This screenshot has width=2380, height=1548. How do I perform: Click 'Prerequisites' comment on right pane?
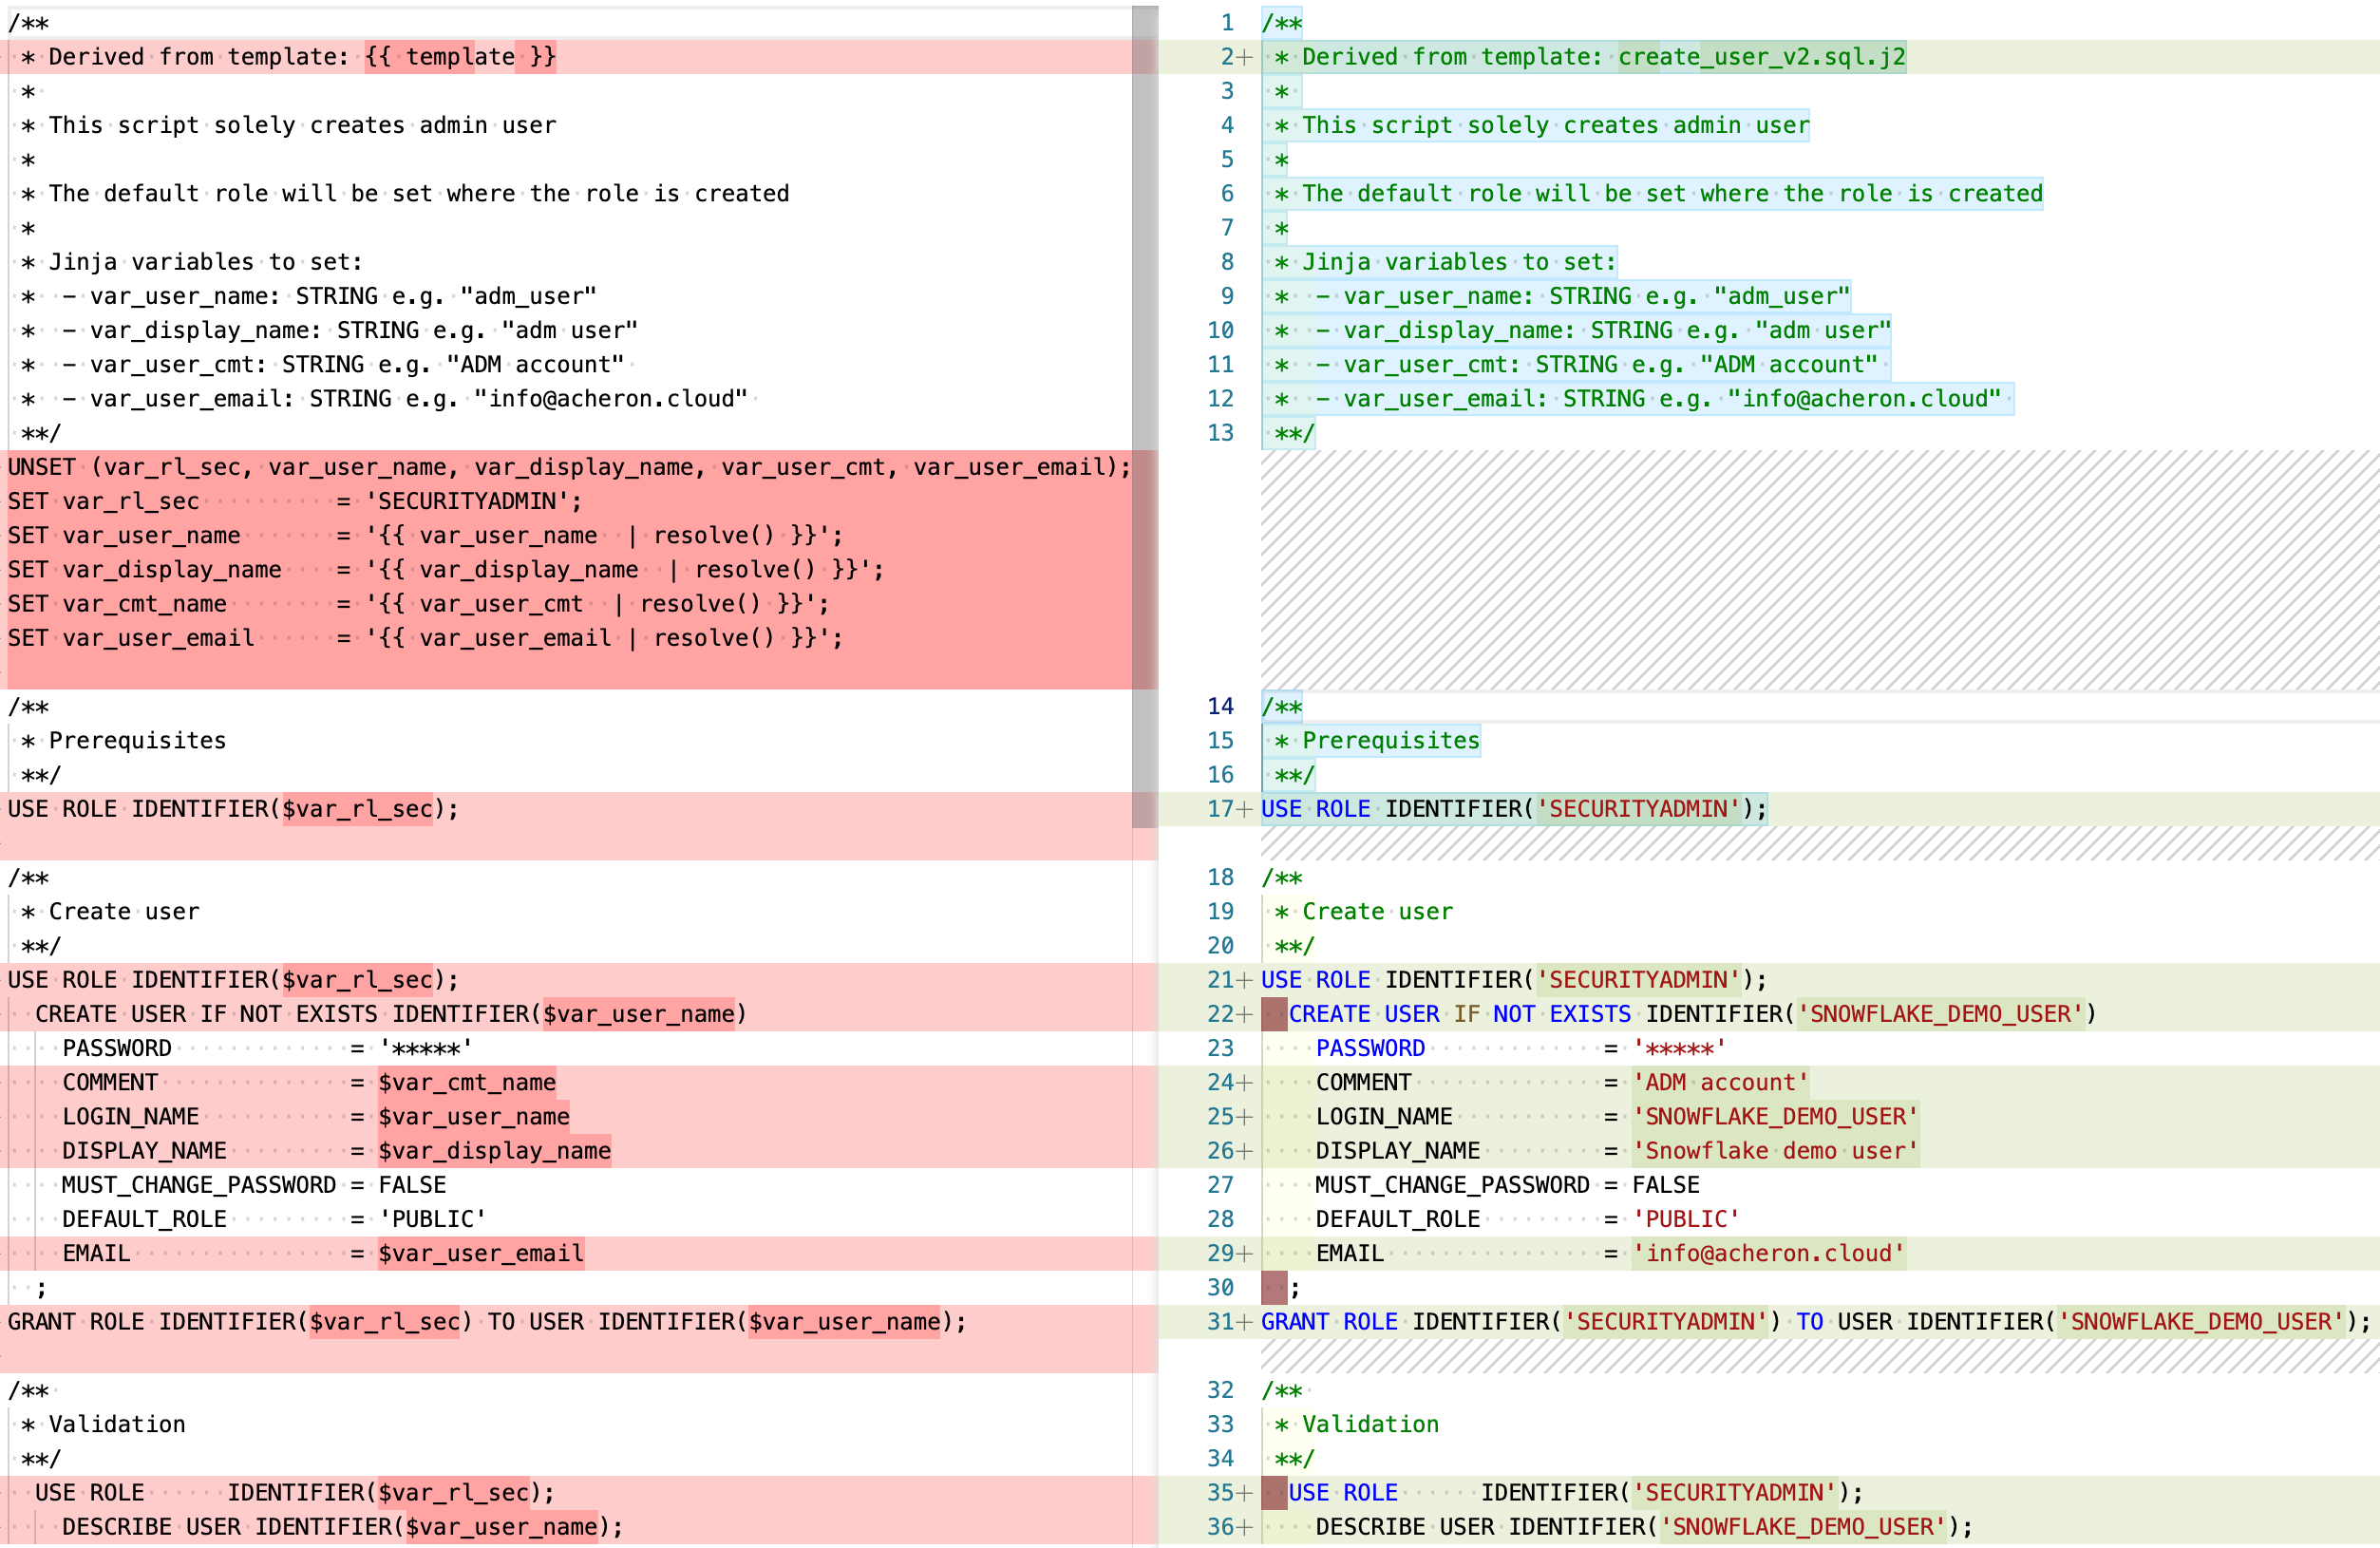(x=1390, y=741)
